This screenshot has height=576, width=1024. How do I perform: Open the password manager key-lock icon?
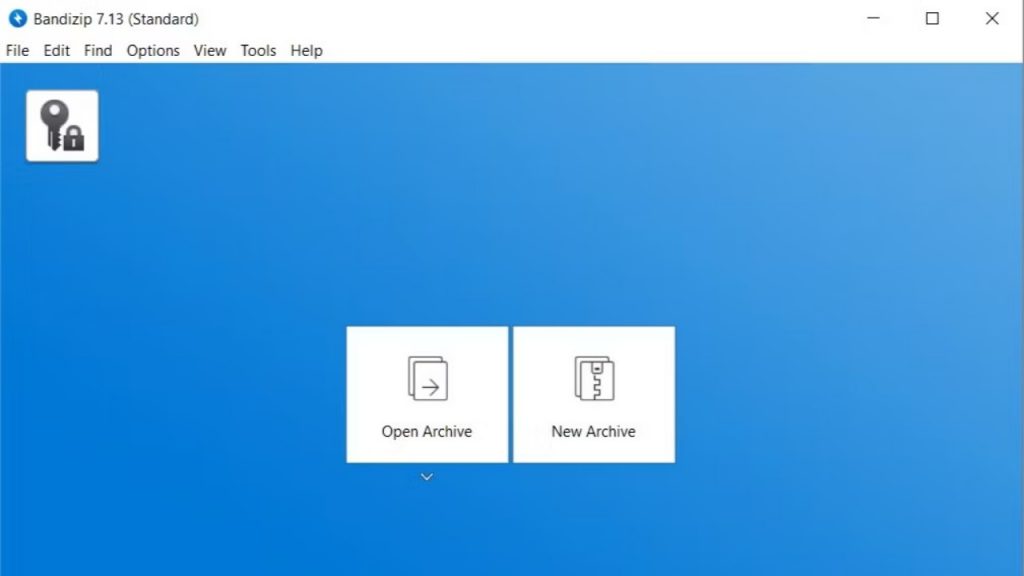point(62,126)
